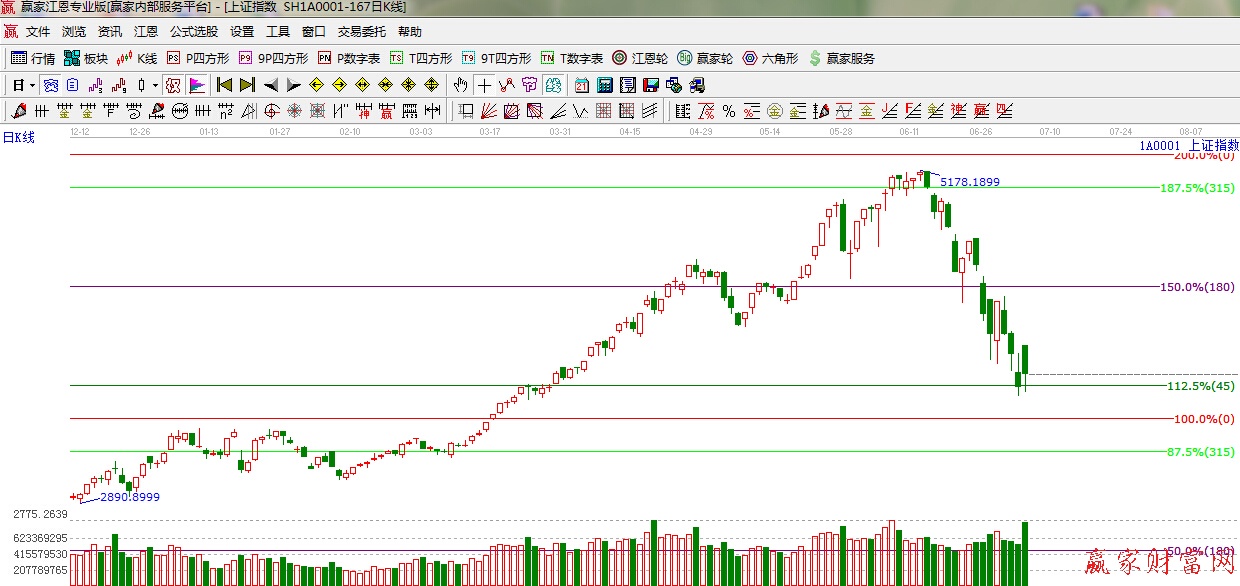The width and height of the screenshot is (1240, 586).
Task: Open the 交易委托 menu
Action: tap(362, 32)
